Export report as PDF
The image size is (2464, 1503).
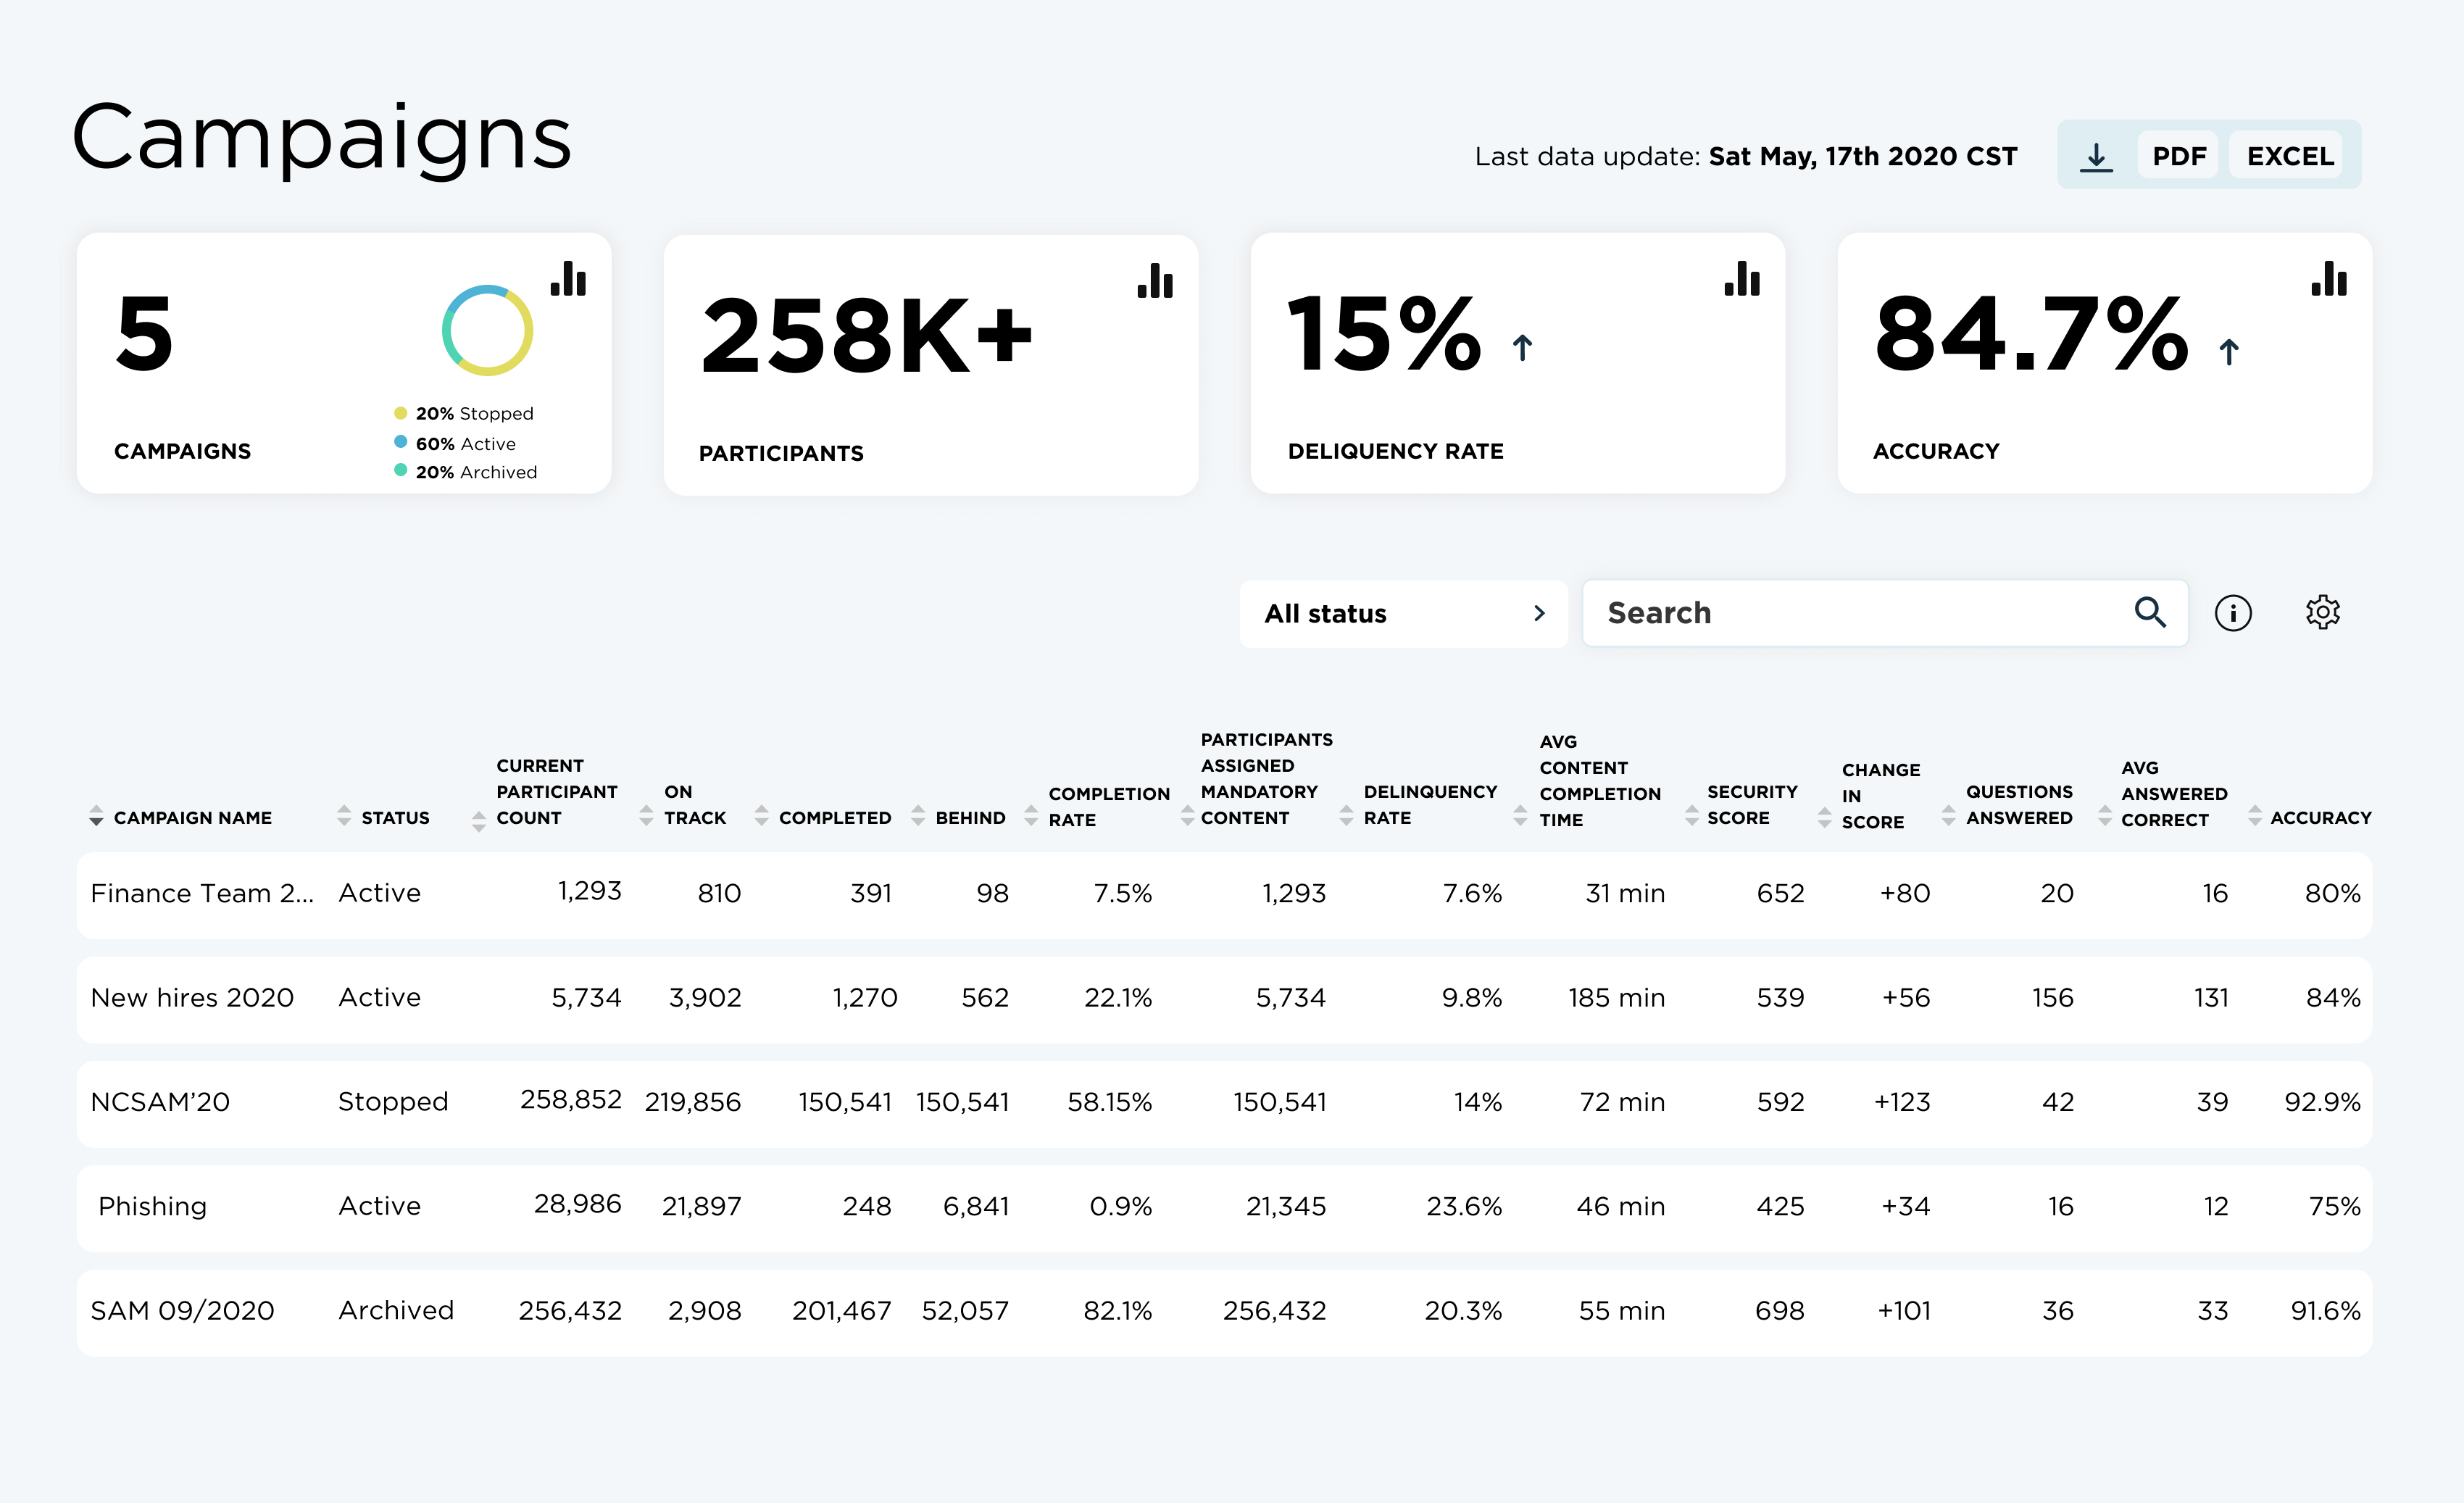coord(2178,156)
